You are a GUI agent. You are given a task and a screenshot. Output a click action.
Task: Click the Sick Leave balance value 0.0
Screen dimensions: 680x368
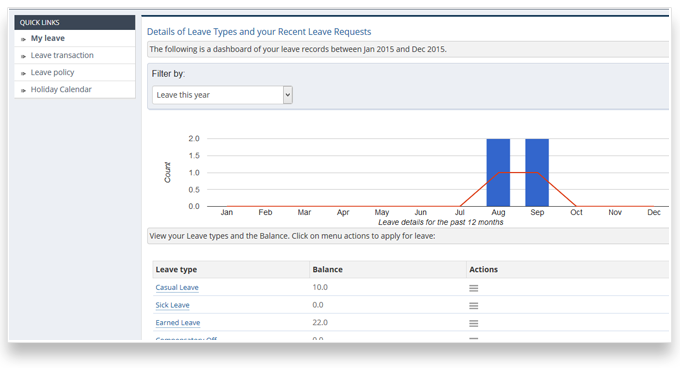click(318, 305)
